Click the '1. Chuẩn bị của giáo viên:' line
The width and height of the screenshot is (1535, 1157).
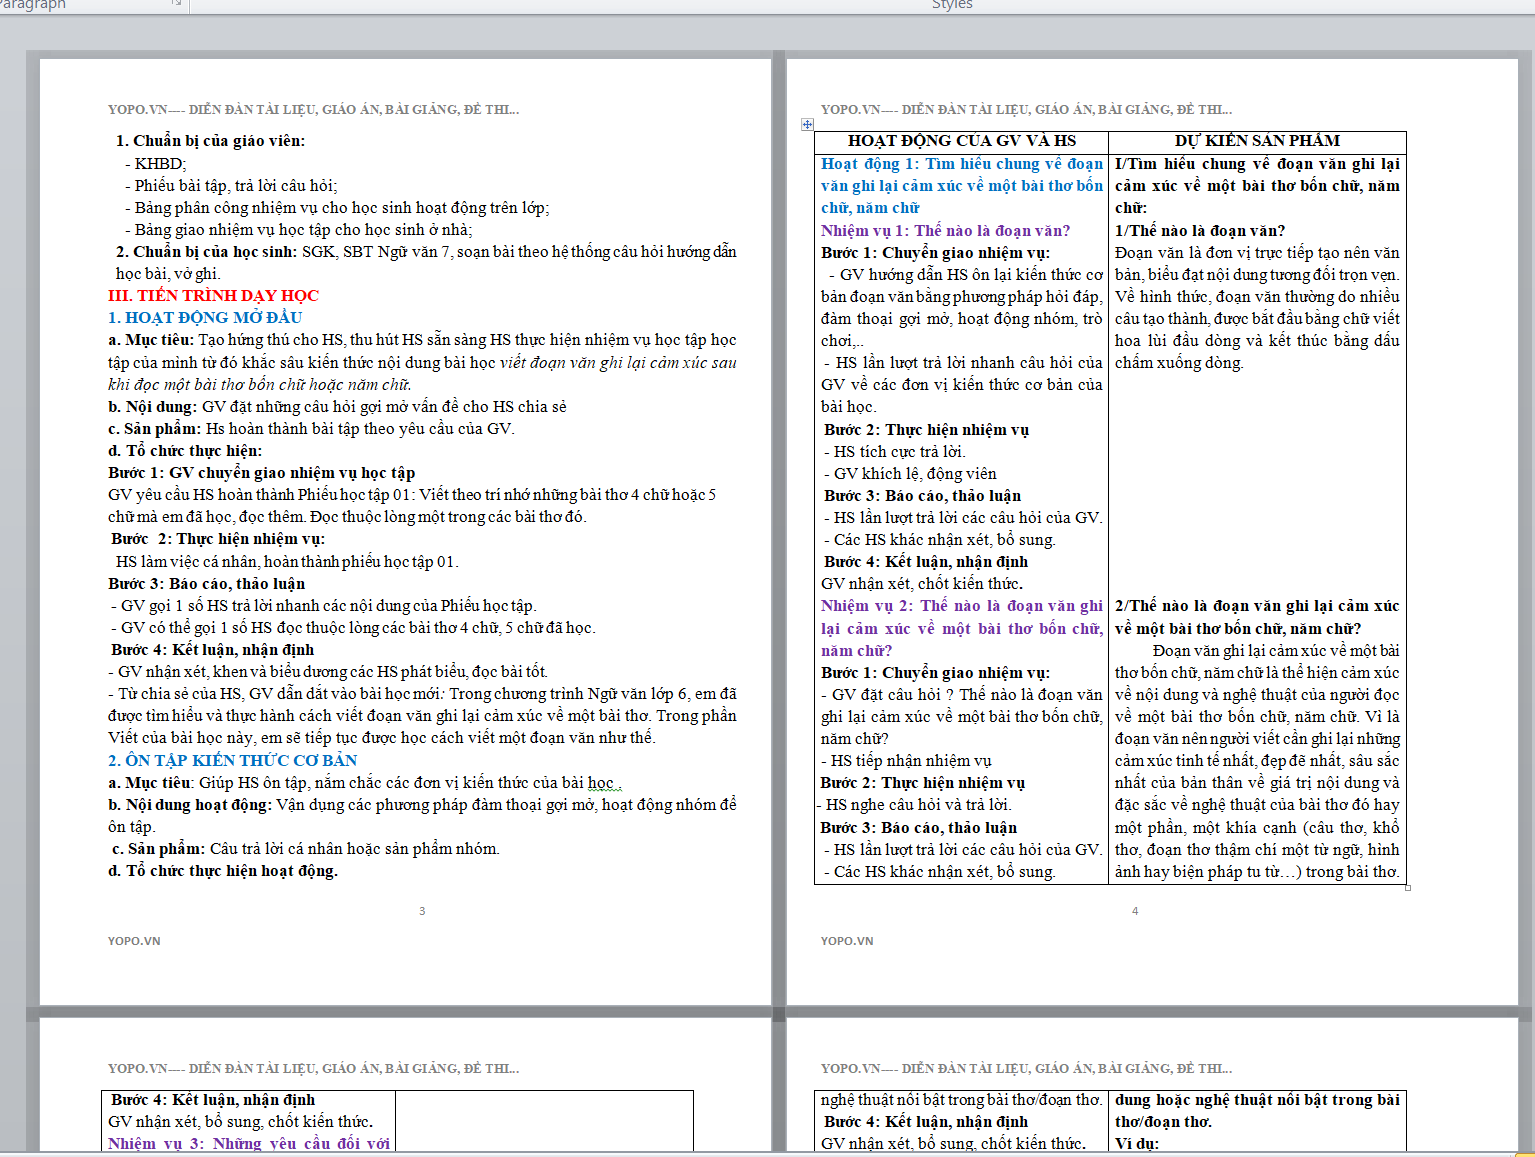(x=210, y=141)
